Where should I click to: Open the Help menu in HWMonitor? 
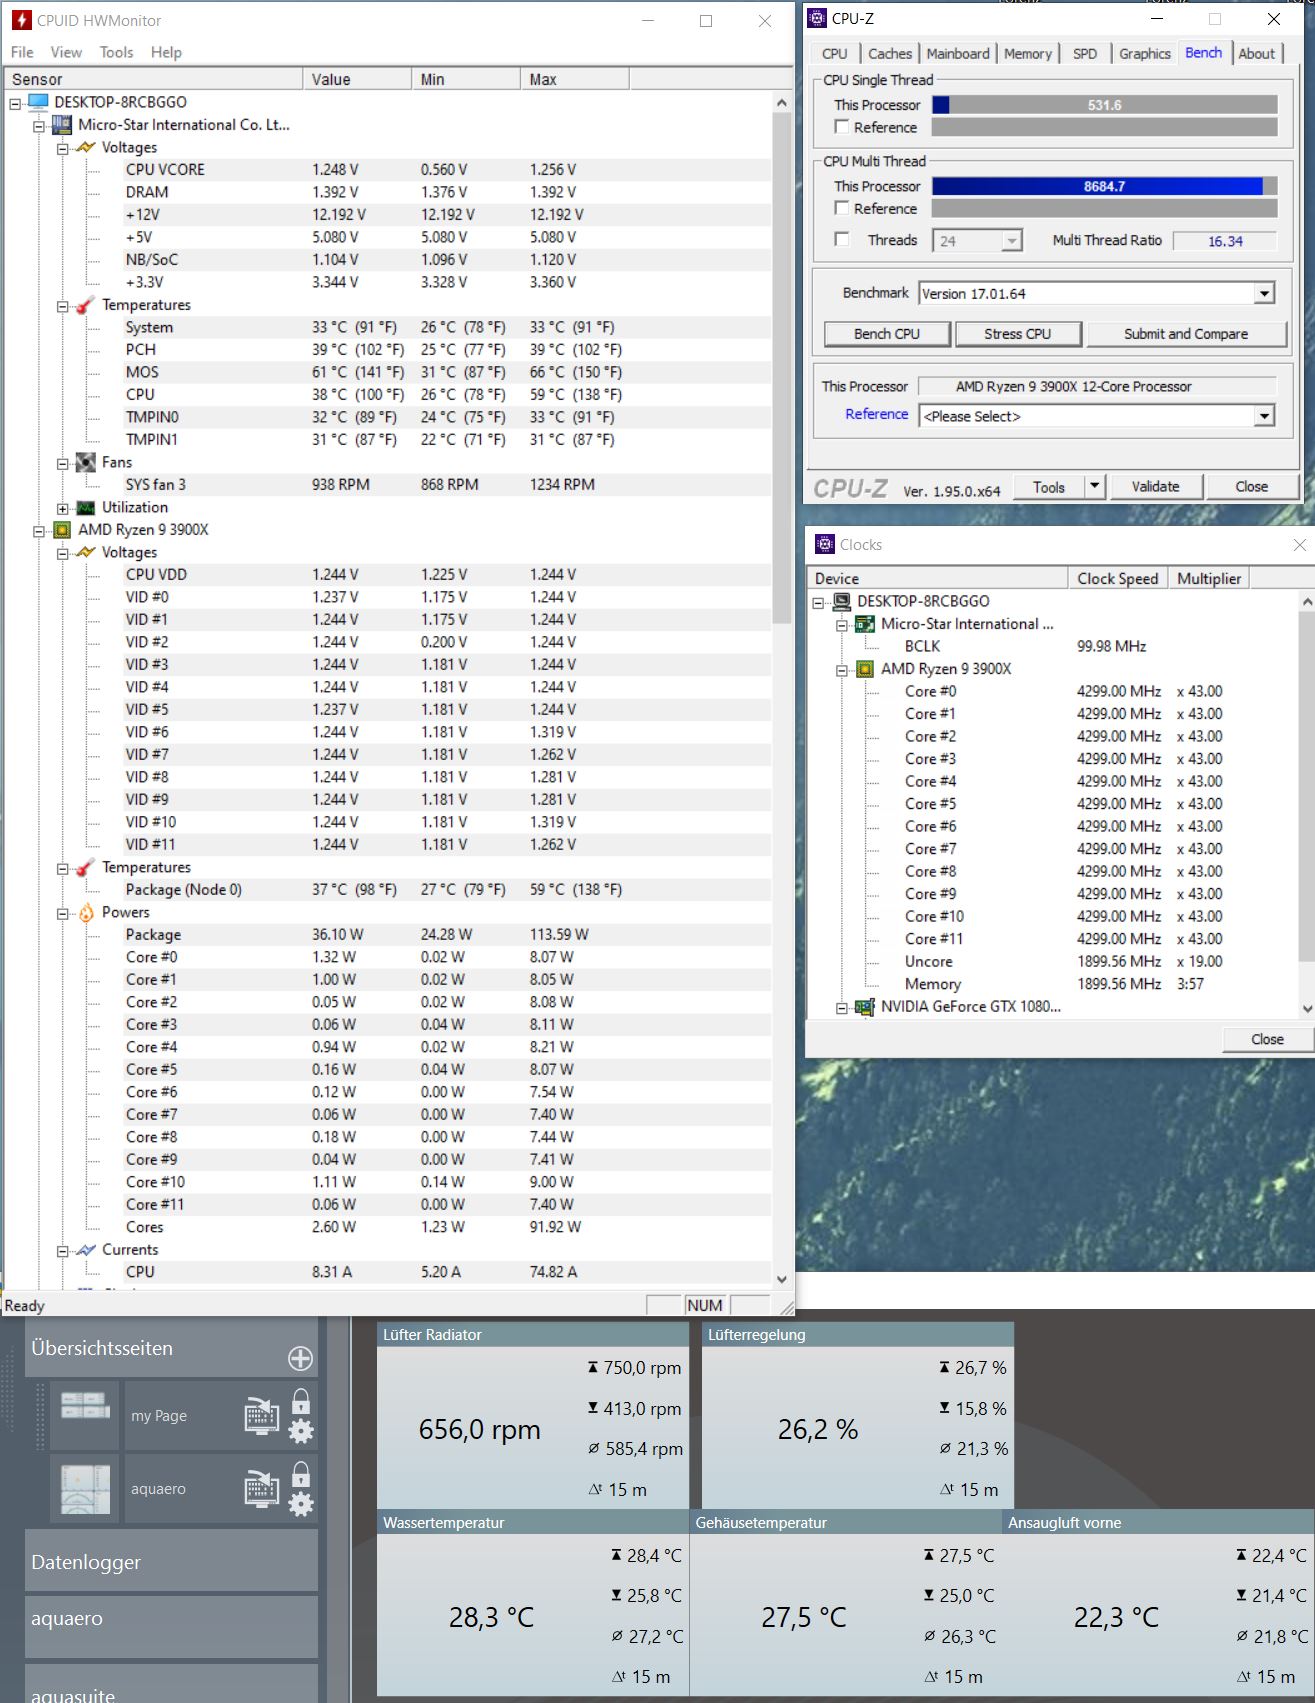166,52
